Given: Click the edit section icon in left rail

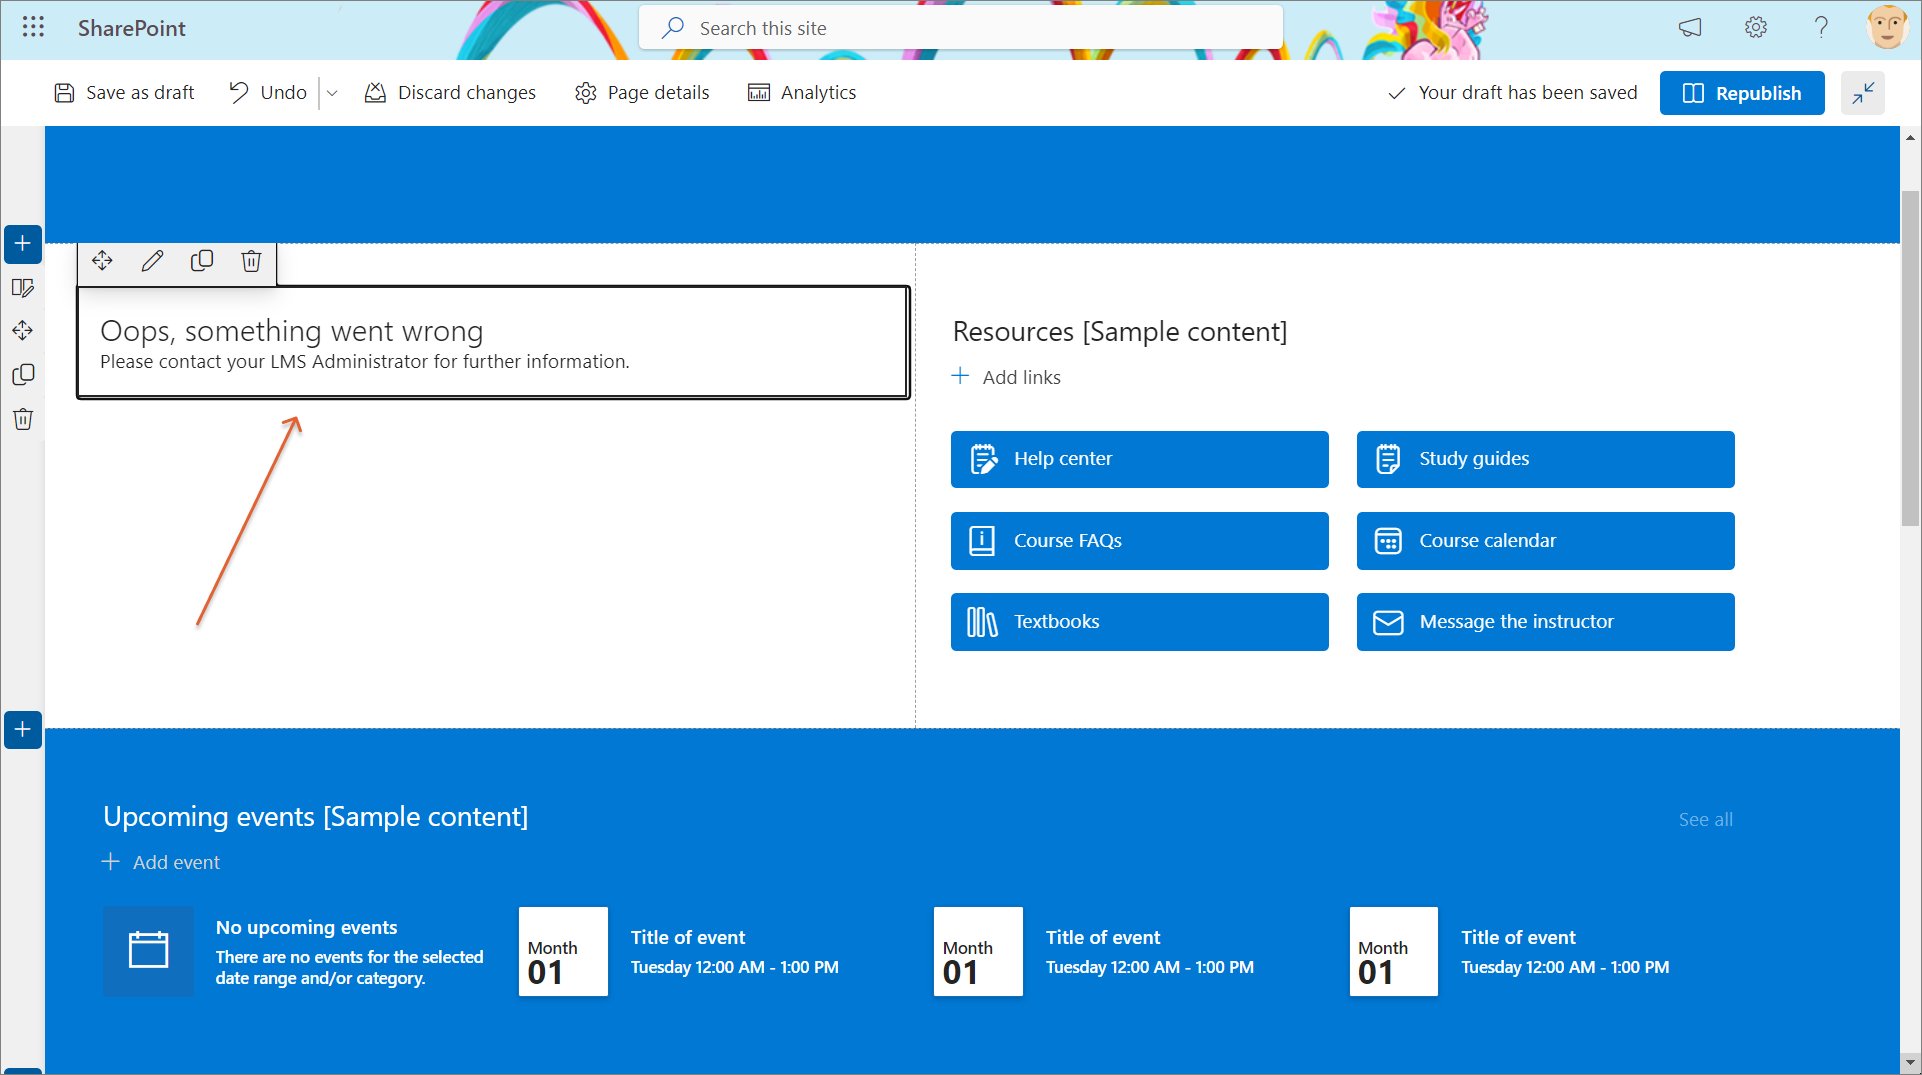Looking at the screenshot, I should click(23, 288).
